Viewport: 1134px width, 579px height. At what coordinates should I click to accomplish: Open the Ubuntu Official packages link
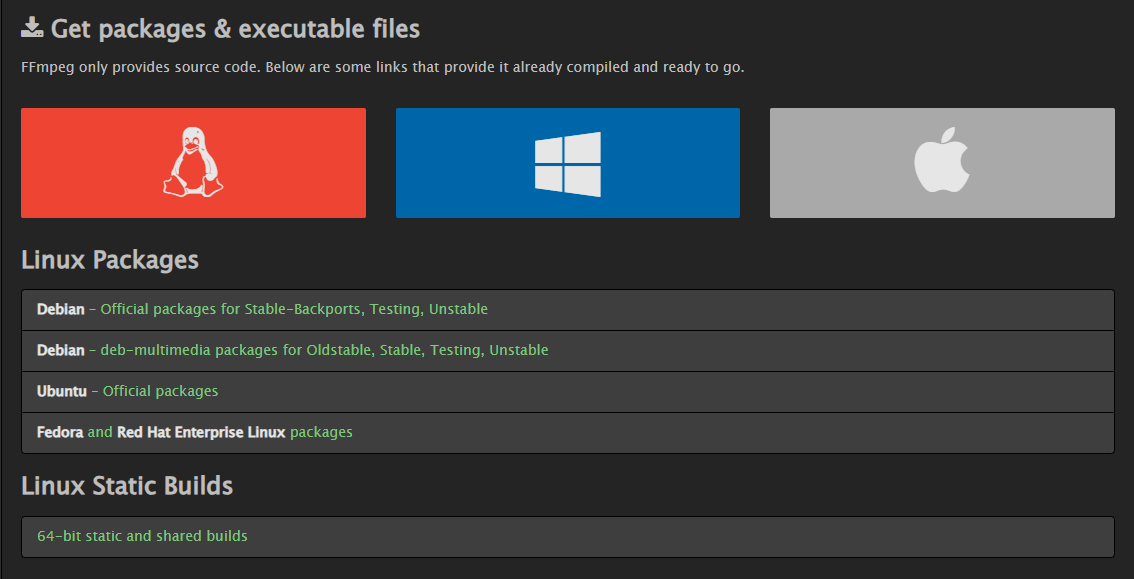click(160, 391)
